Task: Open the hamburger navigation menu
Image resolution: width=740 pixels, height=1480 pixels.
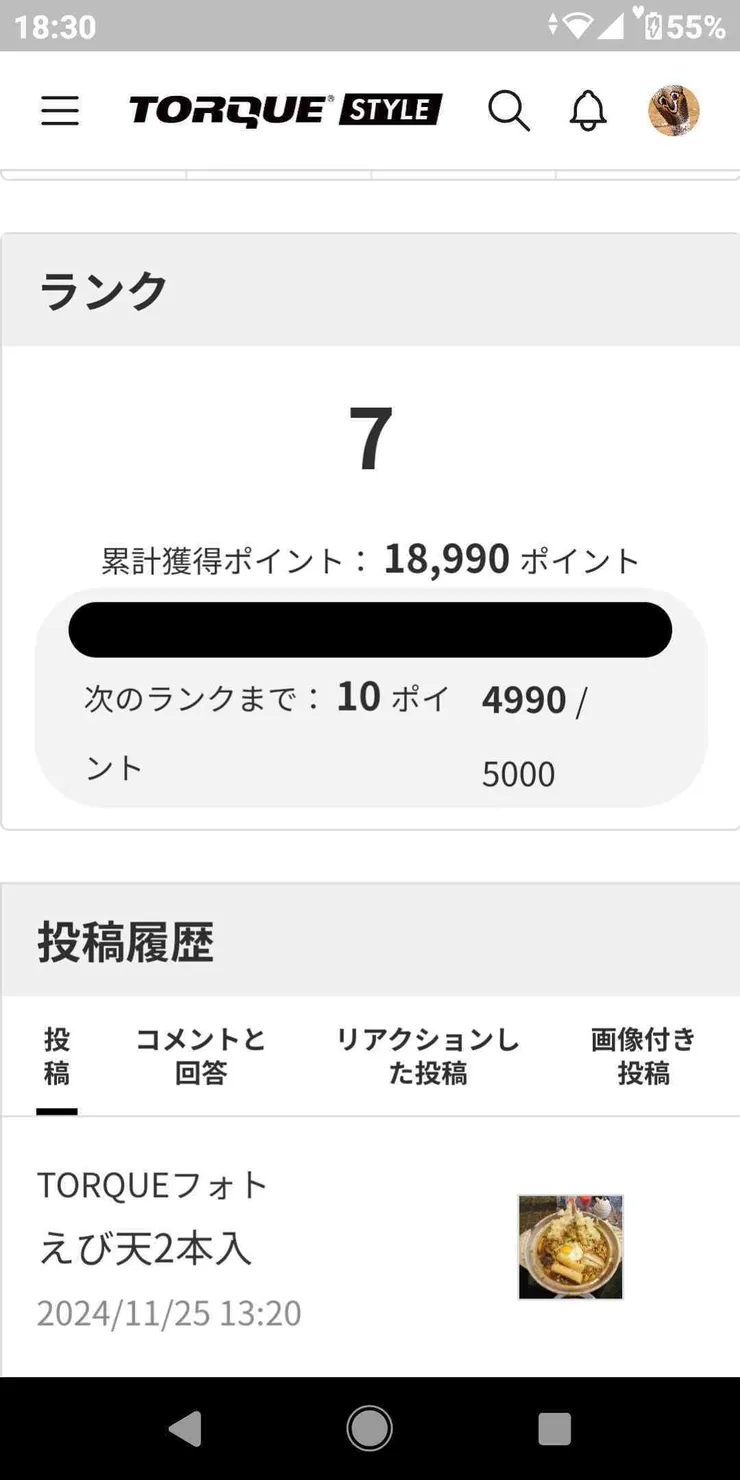Action: point(60,111)
